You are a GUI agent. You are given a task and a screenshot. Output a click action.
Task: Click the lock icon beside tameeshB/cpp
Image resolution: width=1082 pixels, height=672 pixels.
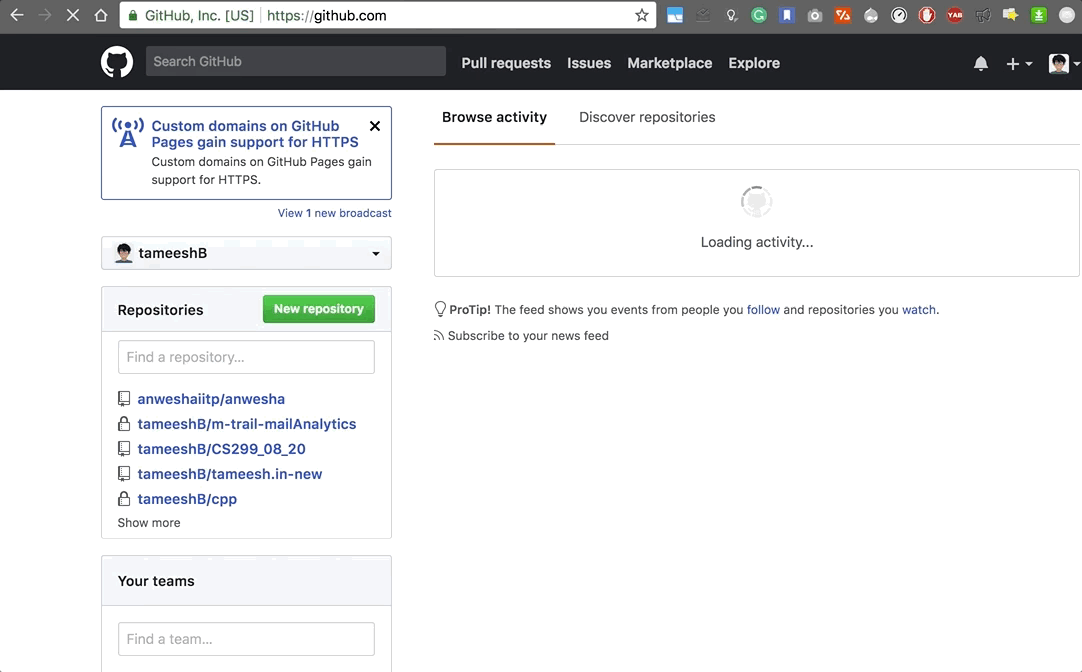click(124, 499)
